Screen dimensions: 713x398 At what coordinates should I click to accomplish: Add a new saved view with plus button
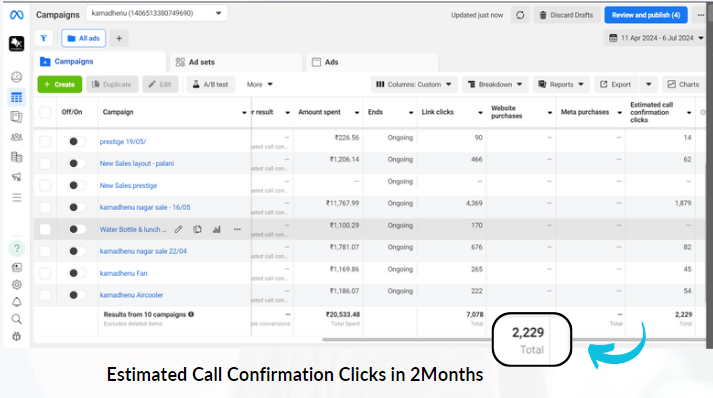coord(119,38)
